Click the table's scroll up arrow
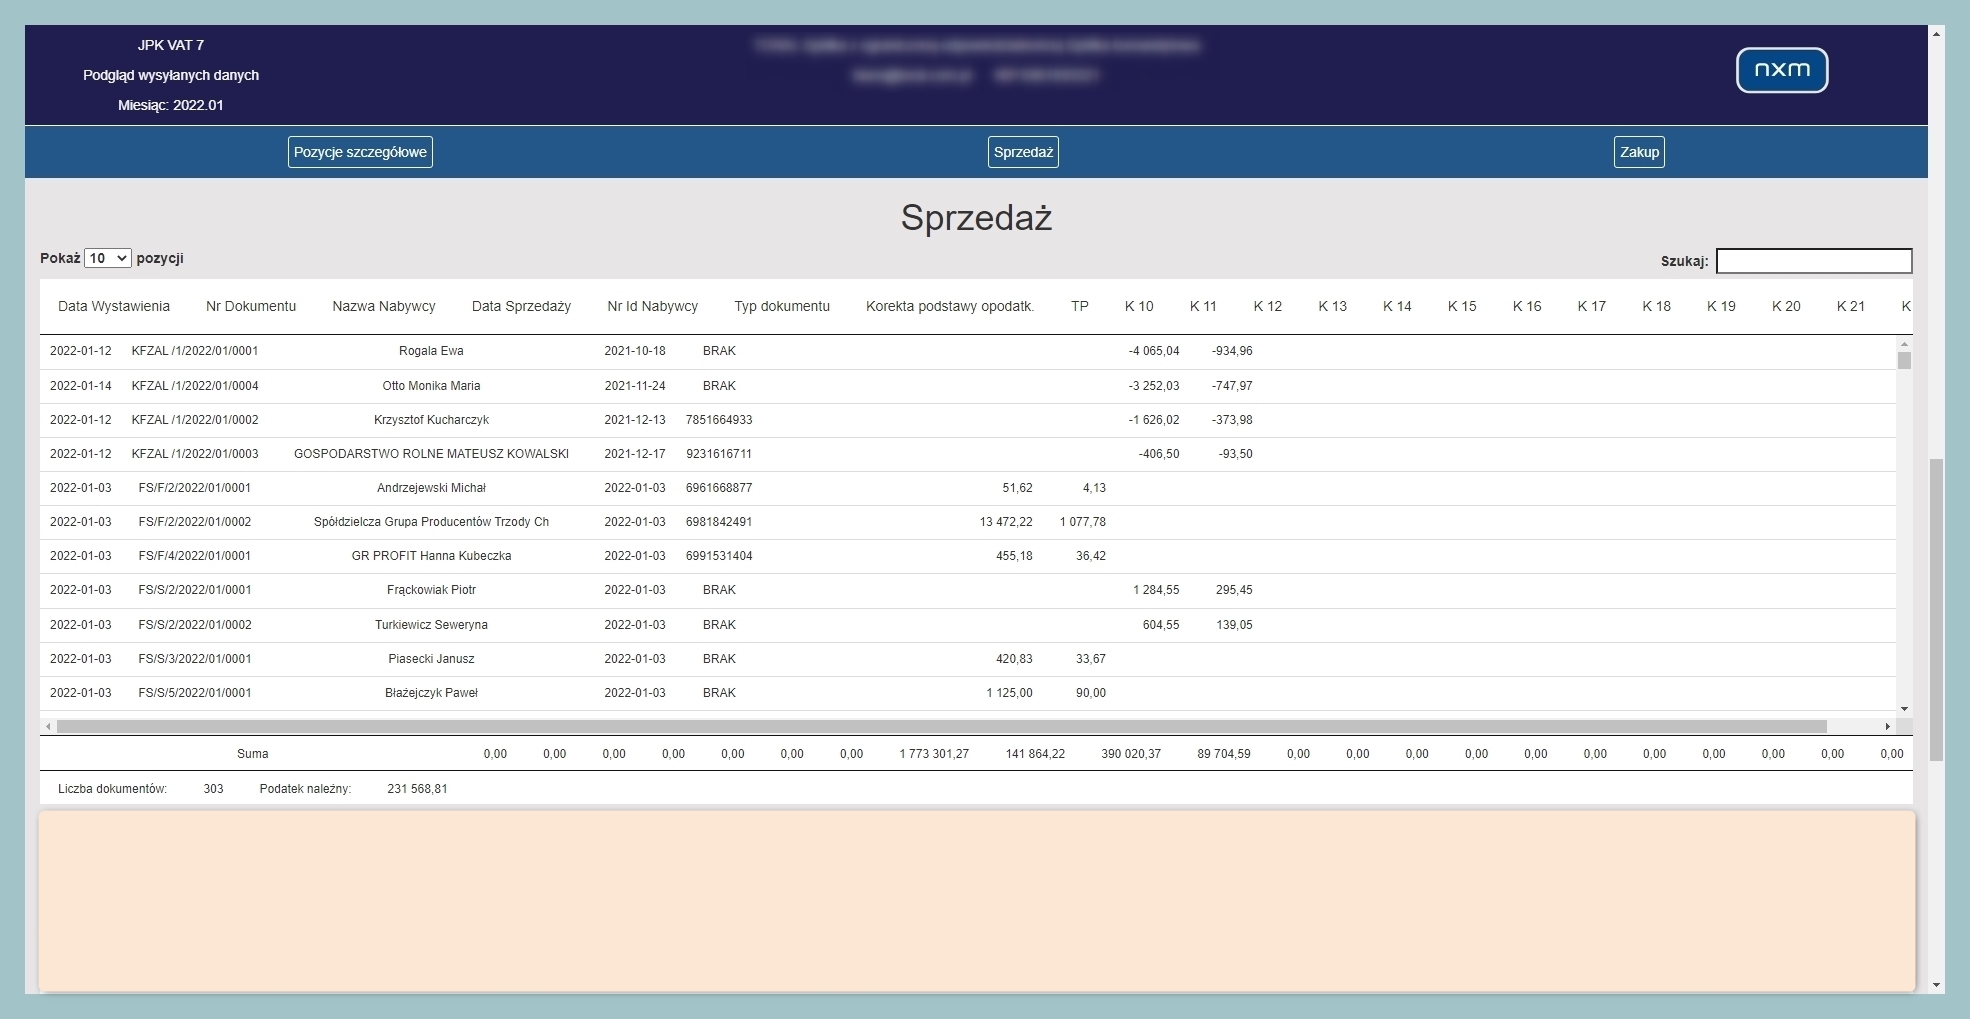This screenshot has width=1970, height=1019. [x=1904, y=343]
